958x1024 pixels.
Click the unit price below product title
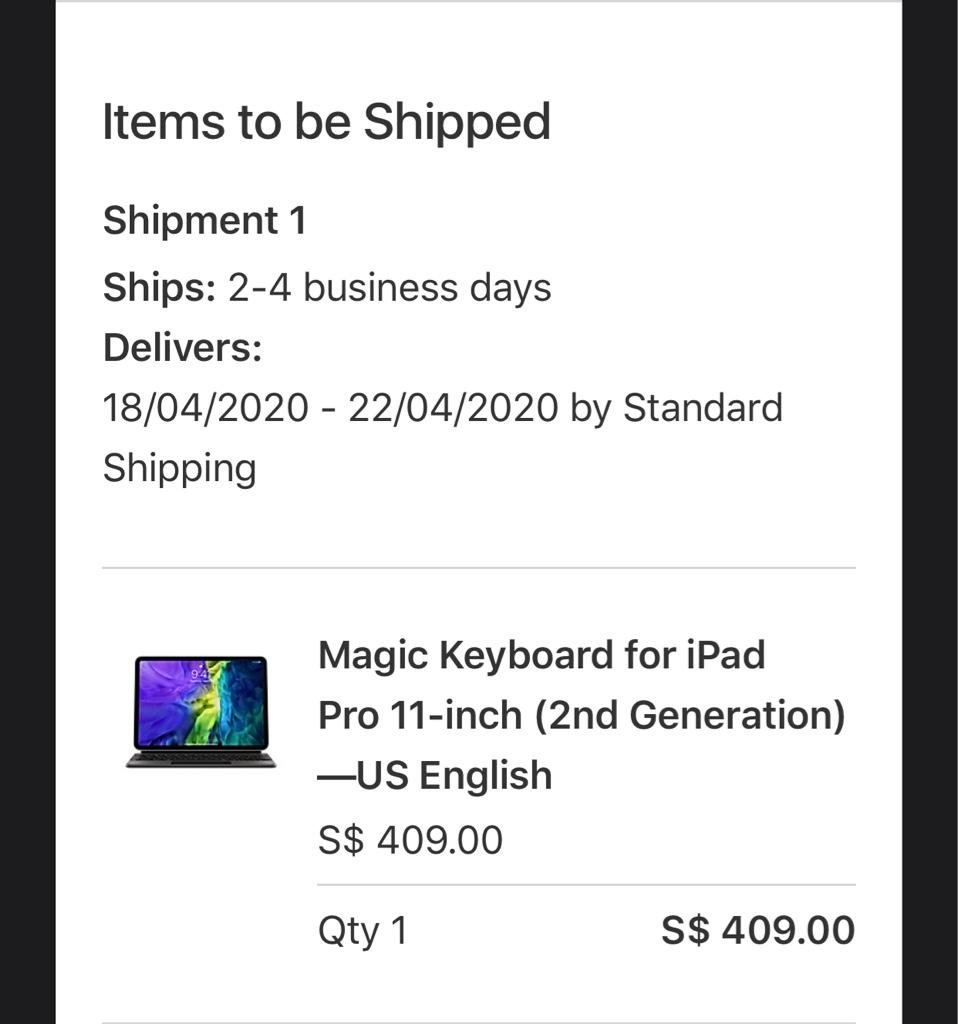coord(410,840)
